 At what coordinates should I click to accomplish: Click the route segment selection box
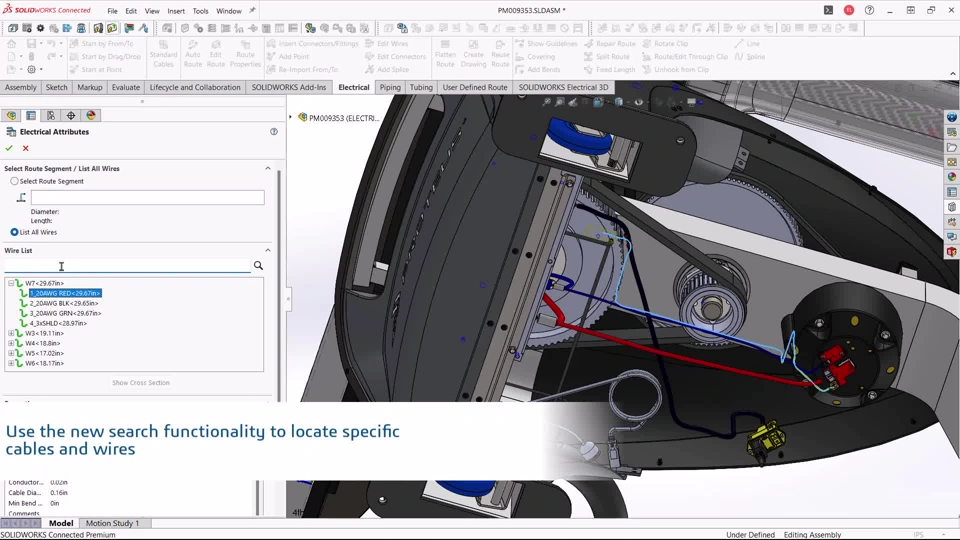click(148, 197)
